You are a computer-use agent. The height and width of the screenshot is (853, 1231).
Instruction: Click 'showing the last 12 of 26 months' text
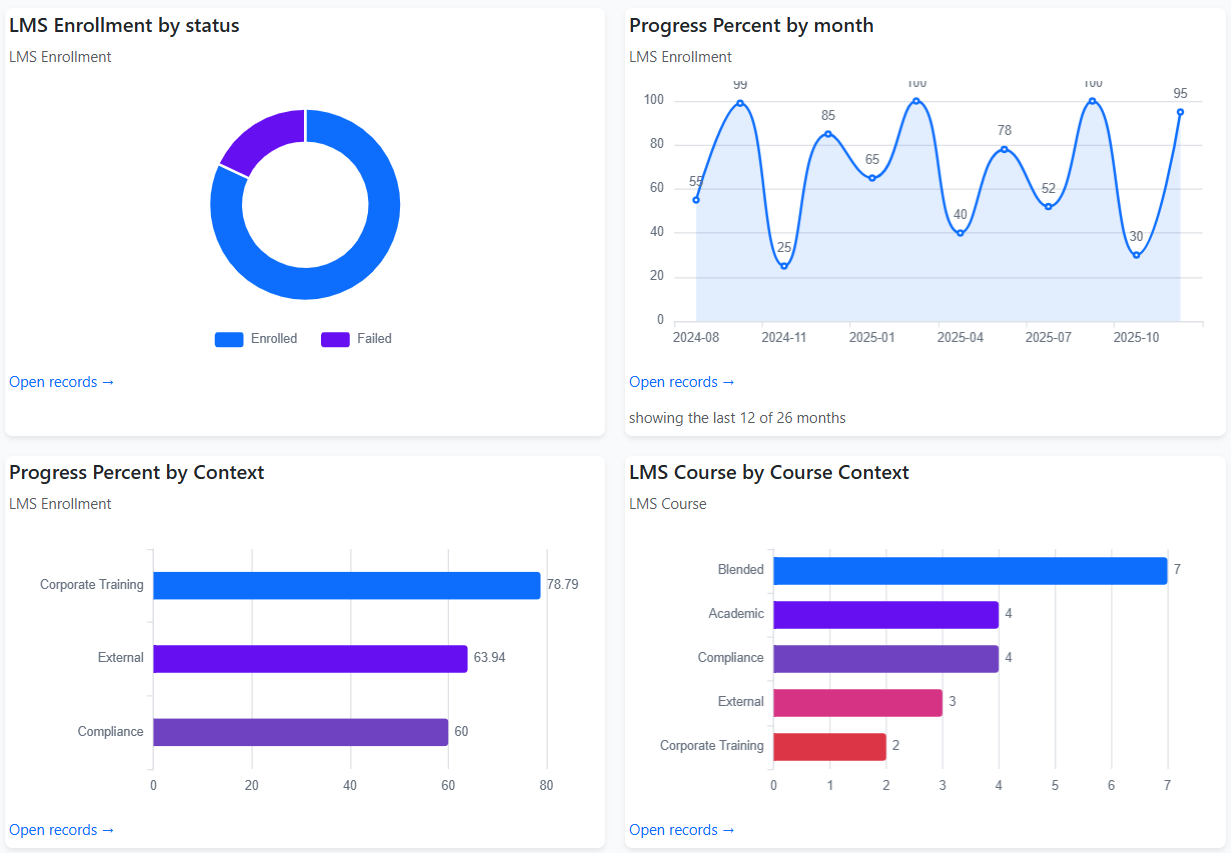click(737, 418)
